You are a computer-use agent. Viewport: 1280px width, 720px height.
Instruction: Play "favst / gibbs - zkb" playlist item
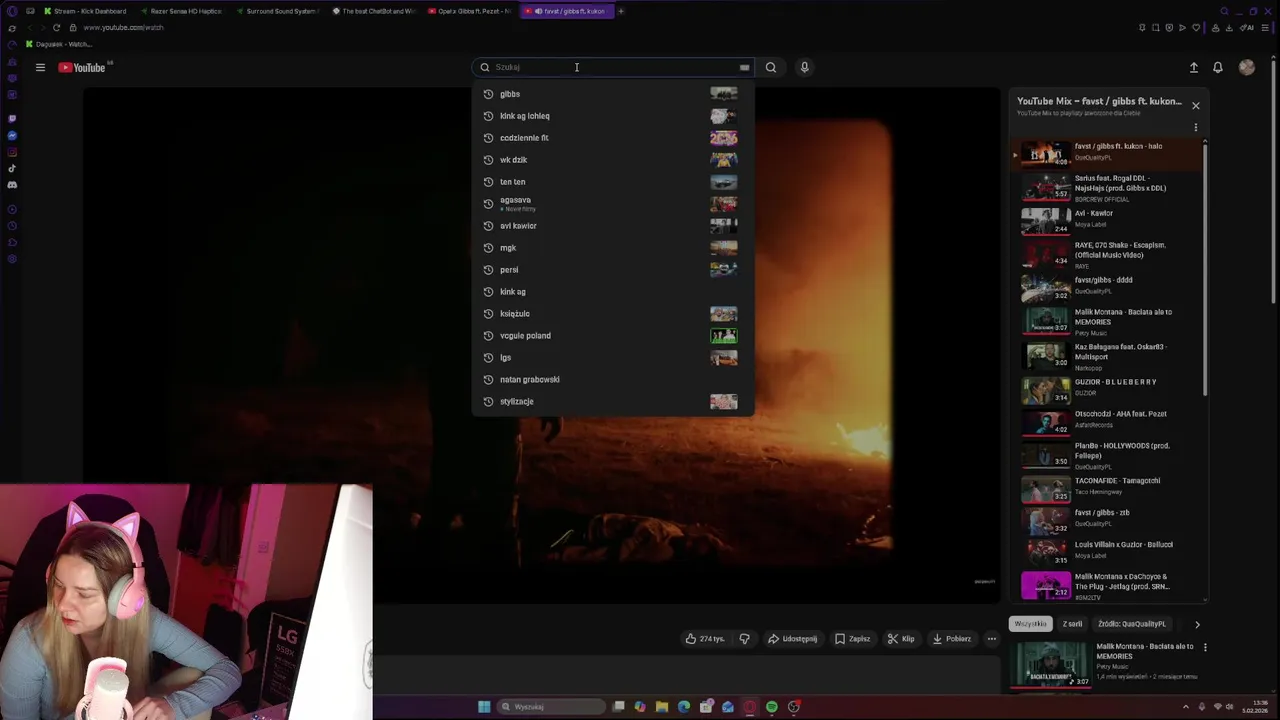(1107, 519)
